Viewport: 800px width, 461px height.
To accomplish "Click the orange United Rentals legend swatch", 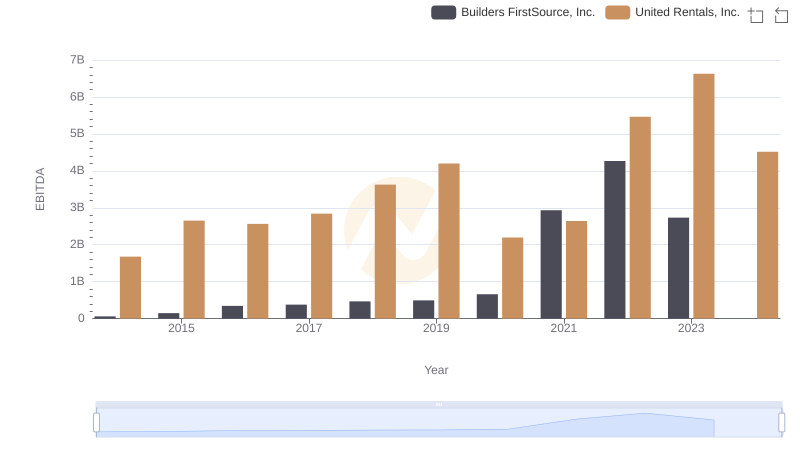I will coord(617,12).
